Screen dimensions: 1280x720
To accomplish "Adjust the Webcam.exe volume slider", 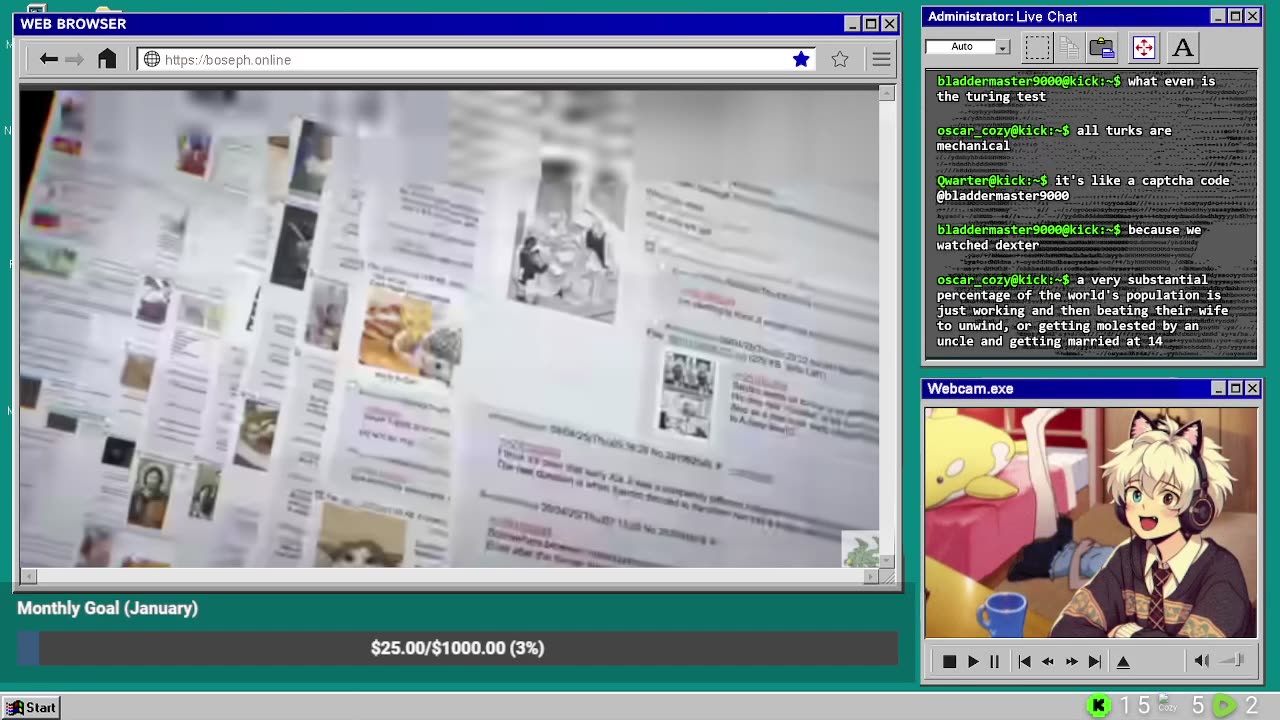I will [1233, 660].
